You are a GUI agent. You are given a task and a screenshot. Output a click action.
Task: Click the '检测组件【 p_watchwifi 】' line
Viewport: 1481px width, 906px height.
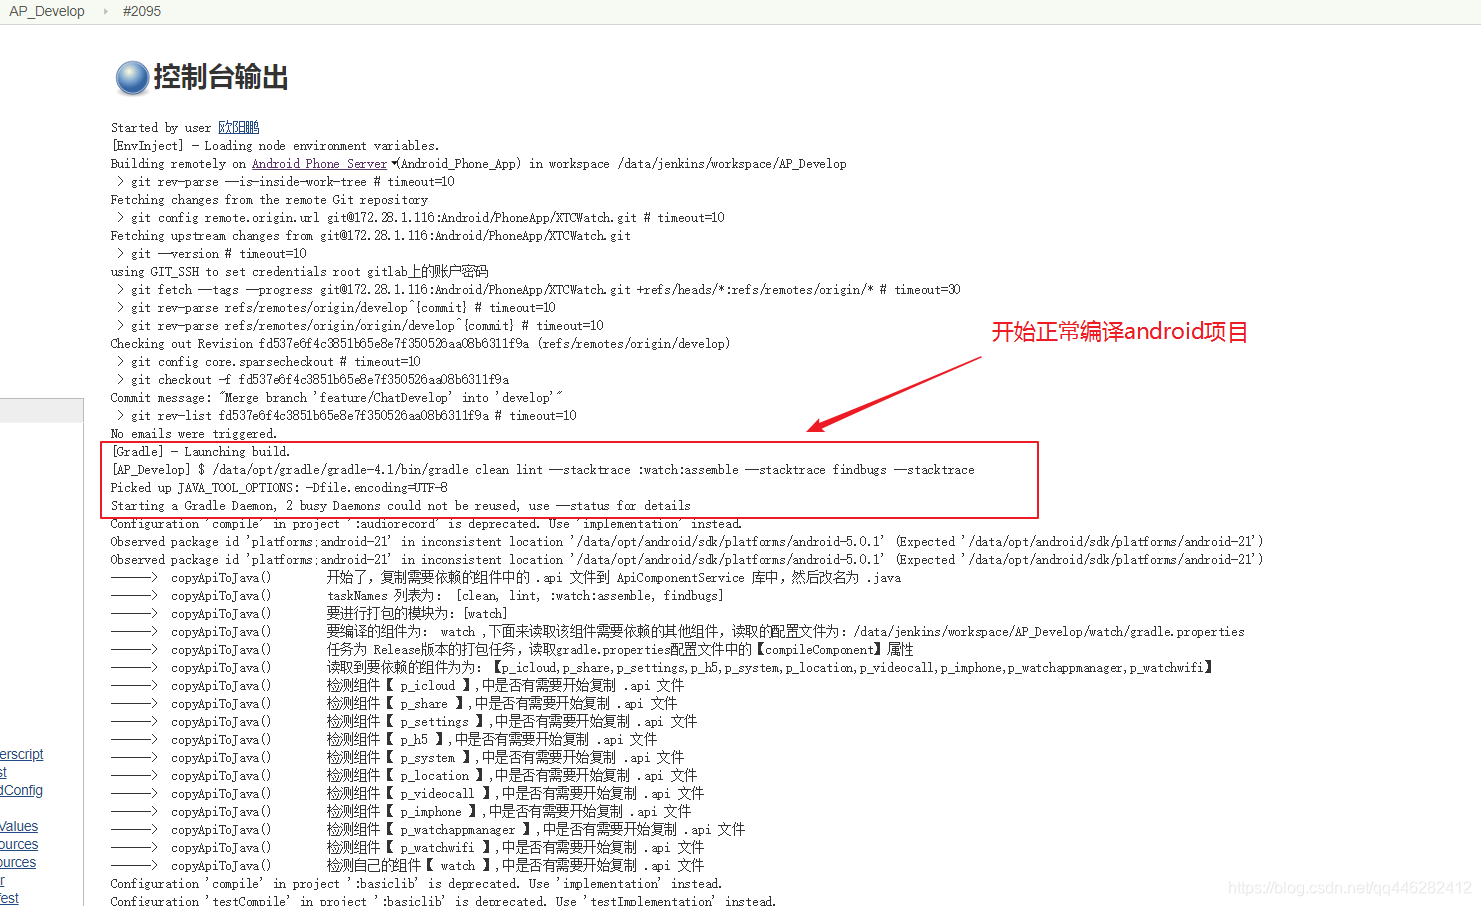pos(408,848)
